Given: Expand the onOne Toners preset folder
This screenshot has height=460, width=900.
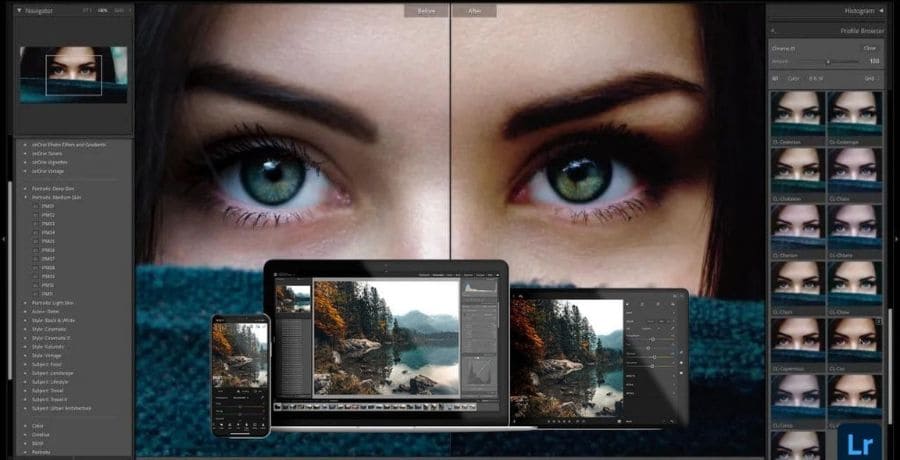Looking at the screenshot, I should pos(25,153).
